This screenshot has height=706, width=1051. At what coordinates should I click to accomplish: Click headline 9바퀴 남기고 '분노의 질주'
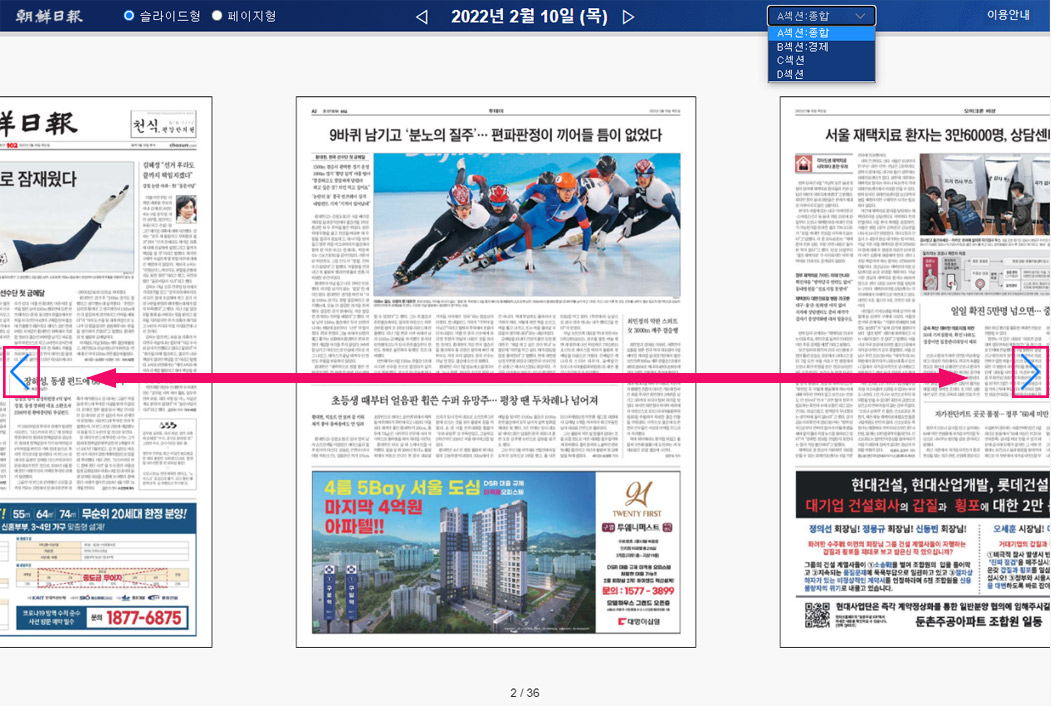[495, 135]
